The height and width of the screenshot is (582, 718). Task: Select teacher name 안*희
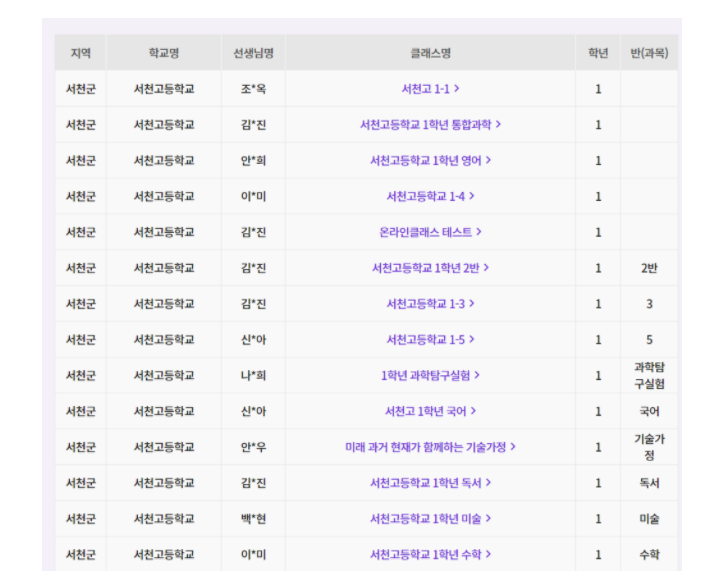coord(253,161)
